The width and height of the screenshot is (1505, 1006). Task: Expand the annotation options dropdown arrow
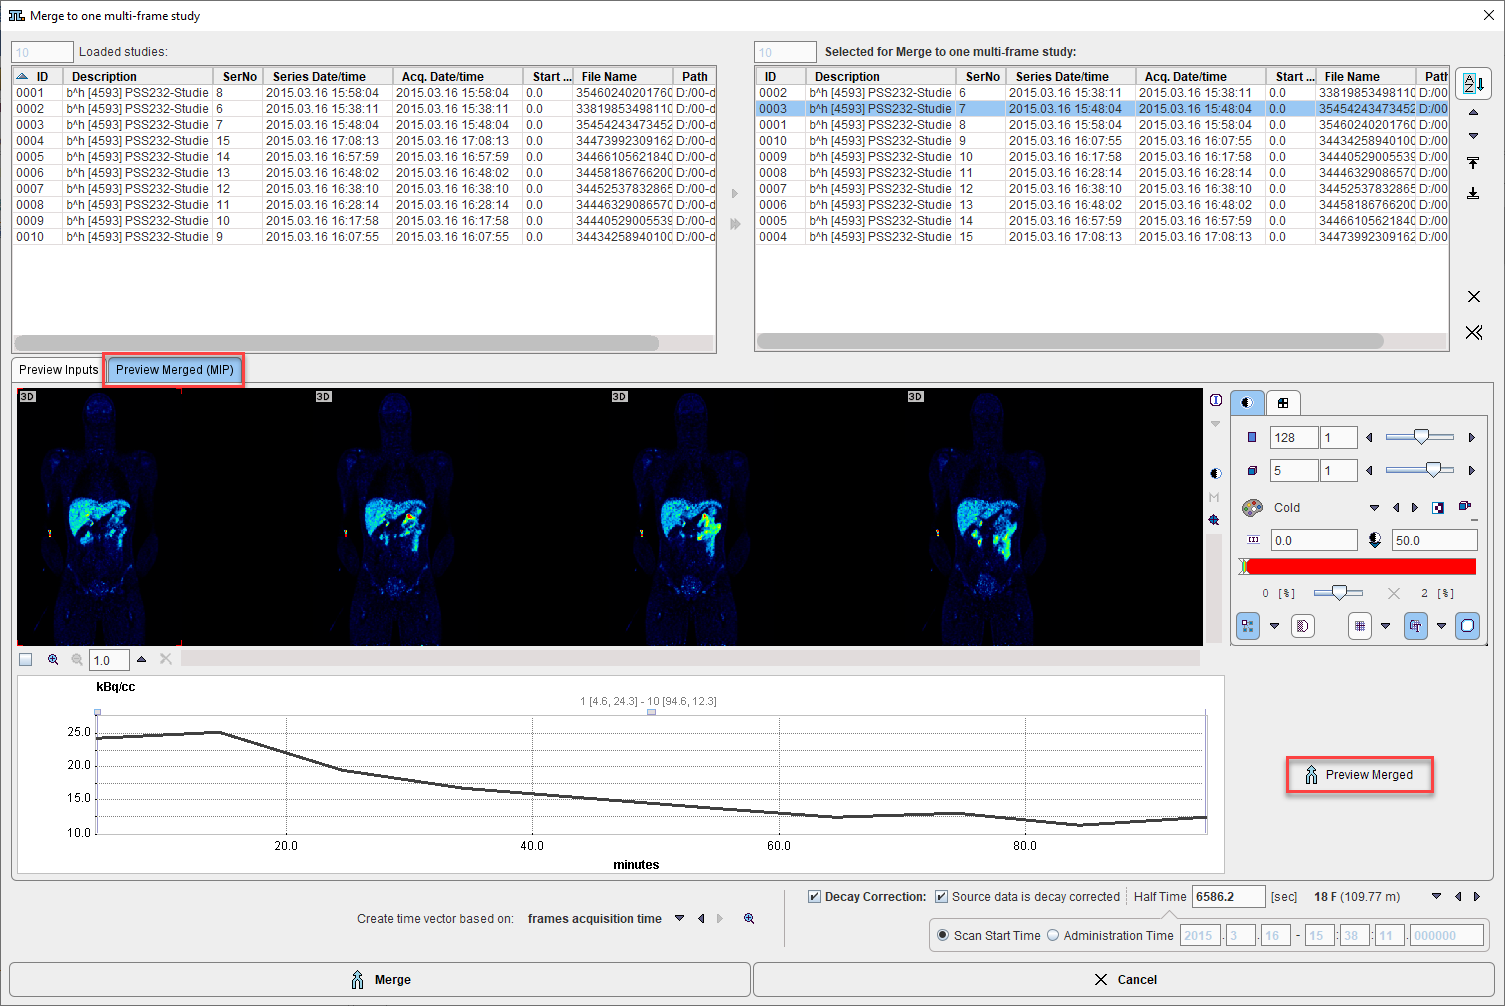point(1441,626)
